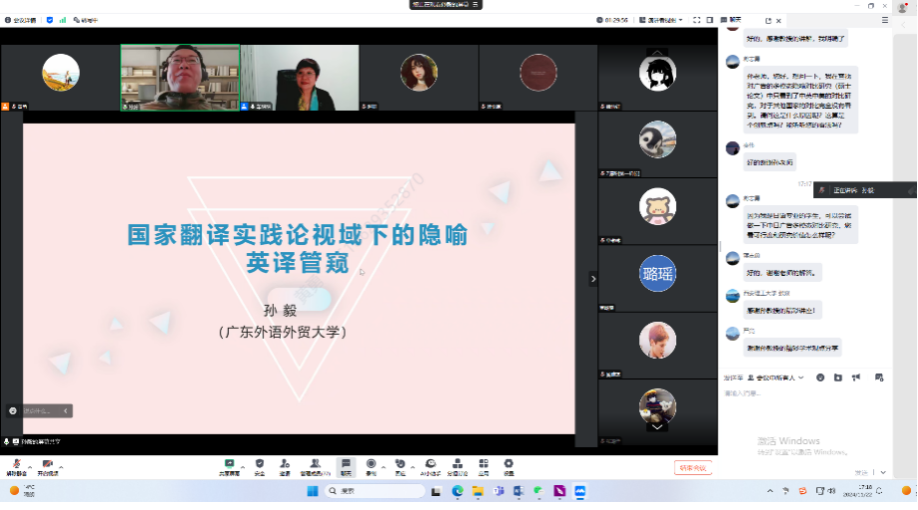Select the 璐瑶 participant avatar
Screen dimensions: 918x510
tap(657, 273)
